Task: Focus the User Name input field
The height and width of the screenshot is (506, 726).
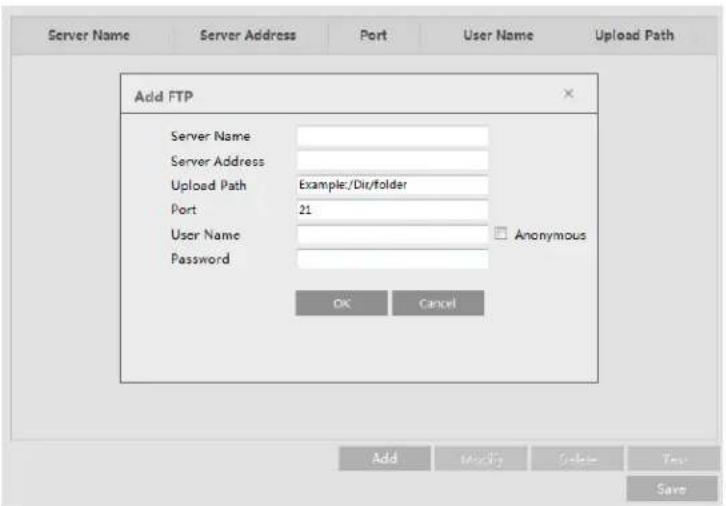Action: (392, 235)
